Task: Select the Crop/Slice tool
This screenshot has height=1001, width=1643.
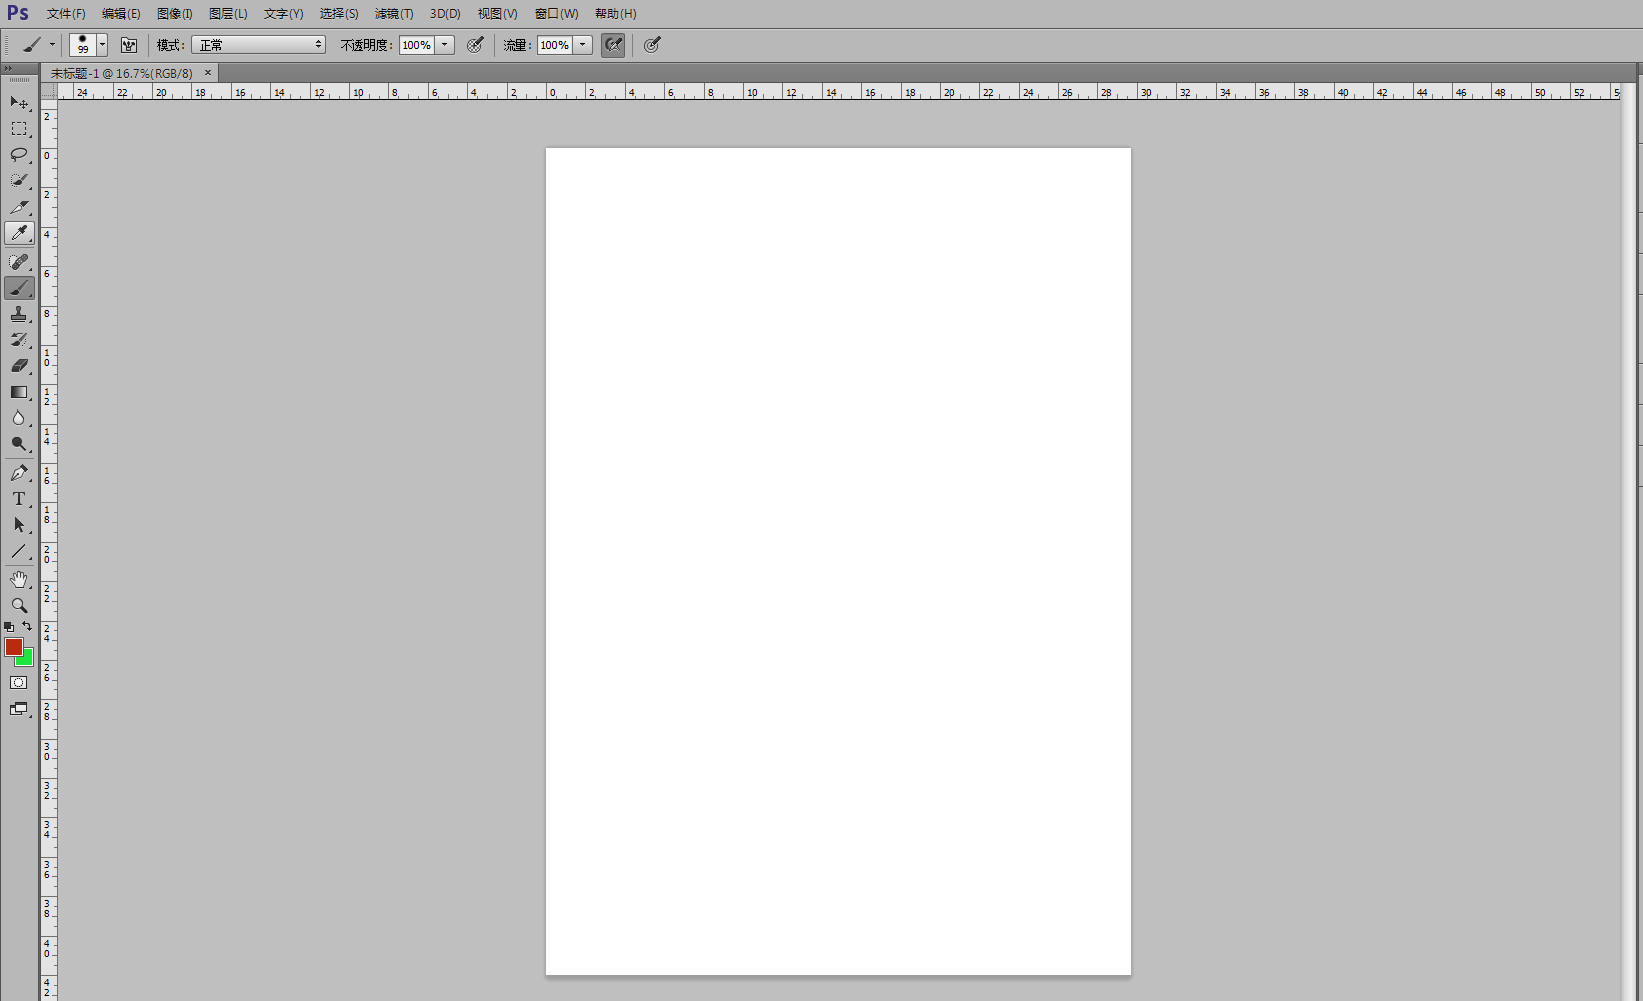Action: [19, 207]
